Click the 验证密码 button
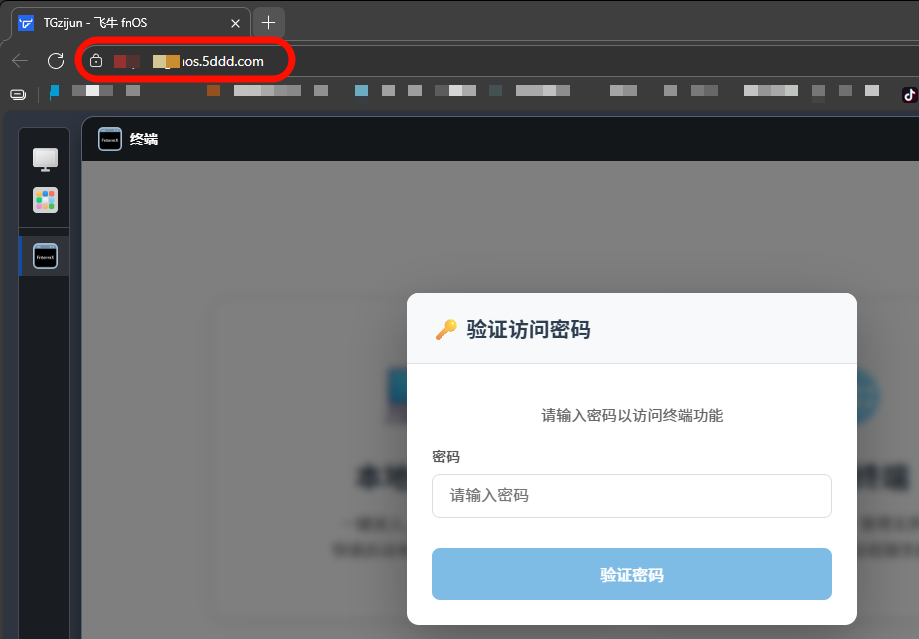 tap(632, 575)
